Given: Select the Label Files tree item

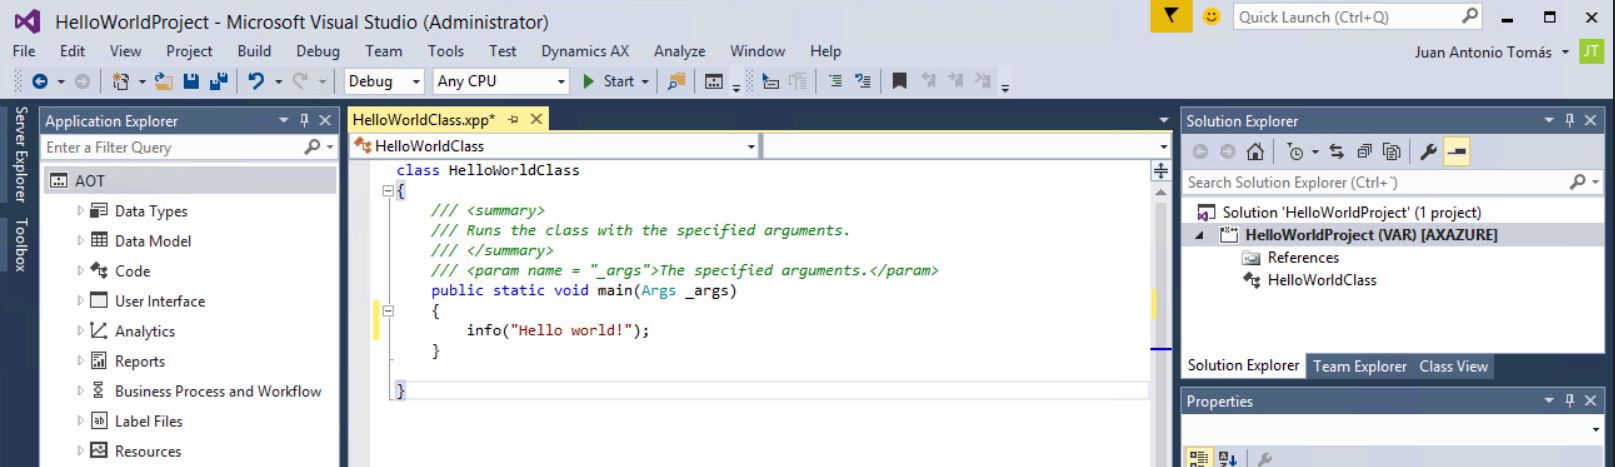Looking at the screenshot, I should pyautogui.click(x=148, y=421).
